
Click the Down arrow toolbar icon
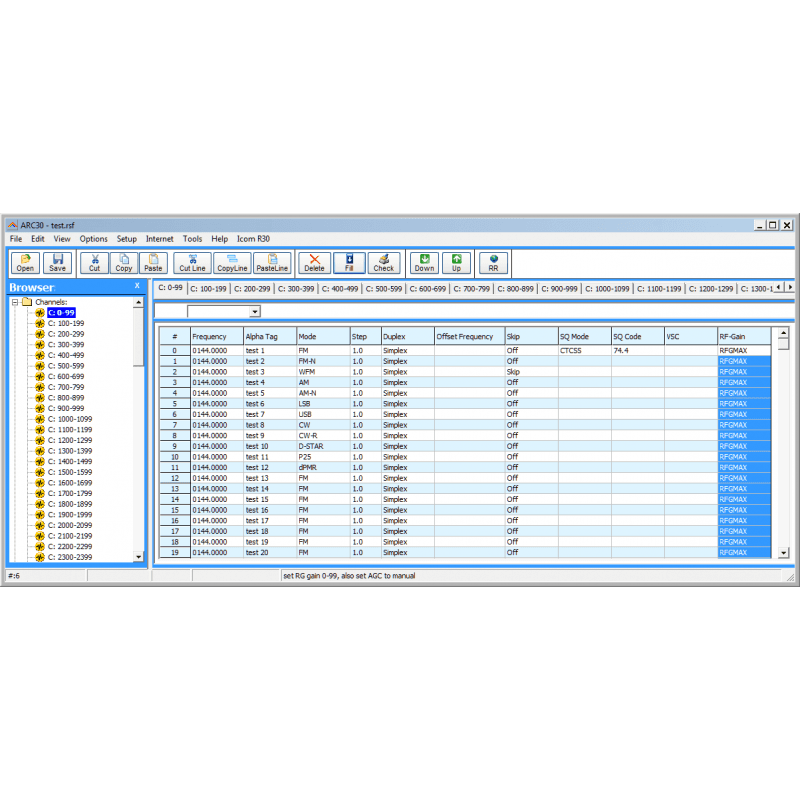[x=424, y=263]
